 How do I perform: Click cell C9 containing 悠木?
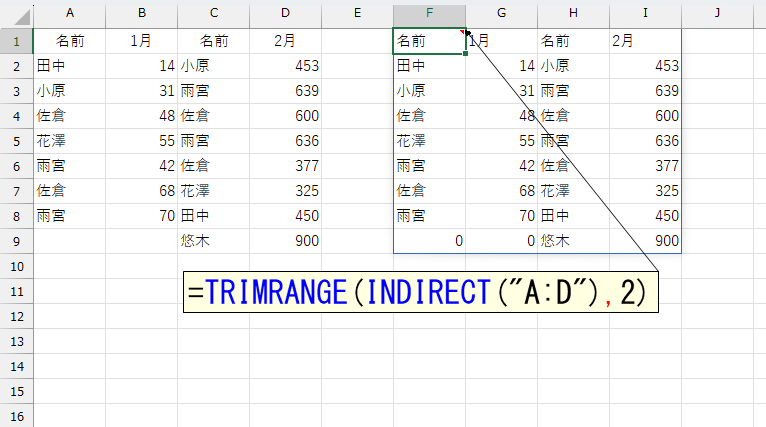tap(213, 241)
